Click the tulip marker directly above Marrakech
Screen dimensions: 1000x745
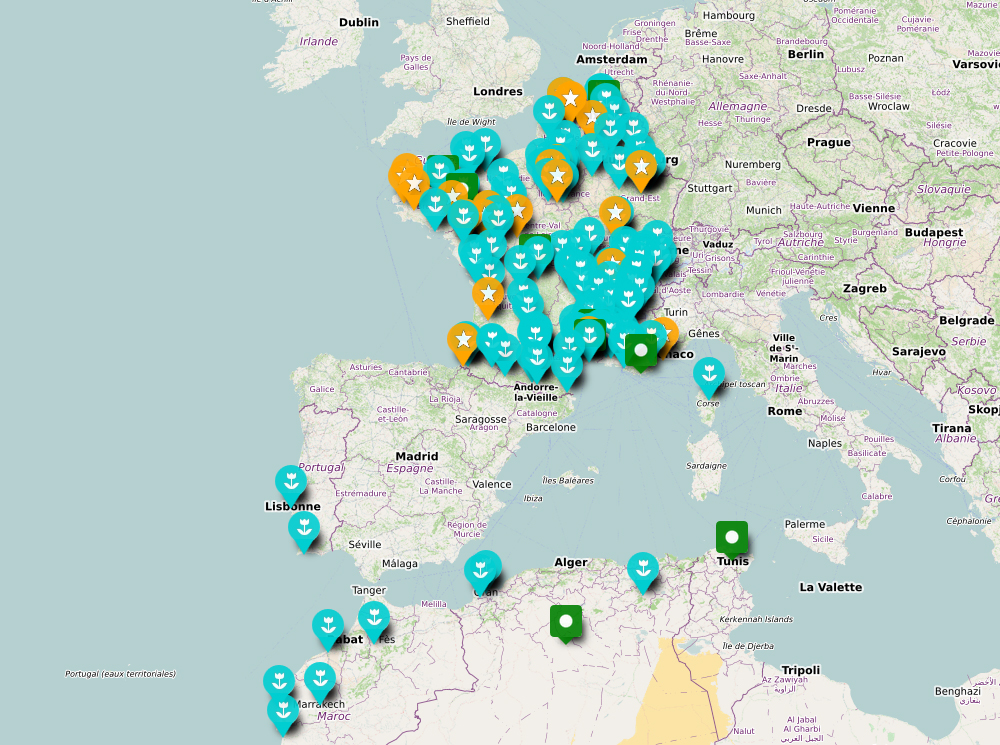coord(319,679)
